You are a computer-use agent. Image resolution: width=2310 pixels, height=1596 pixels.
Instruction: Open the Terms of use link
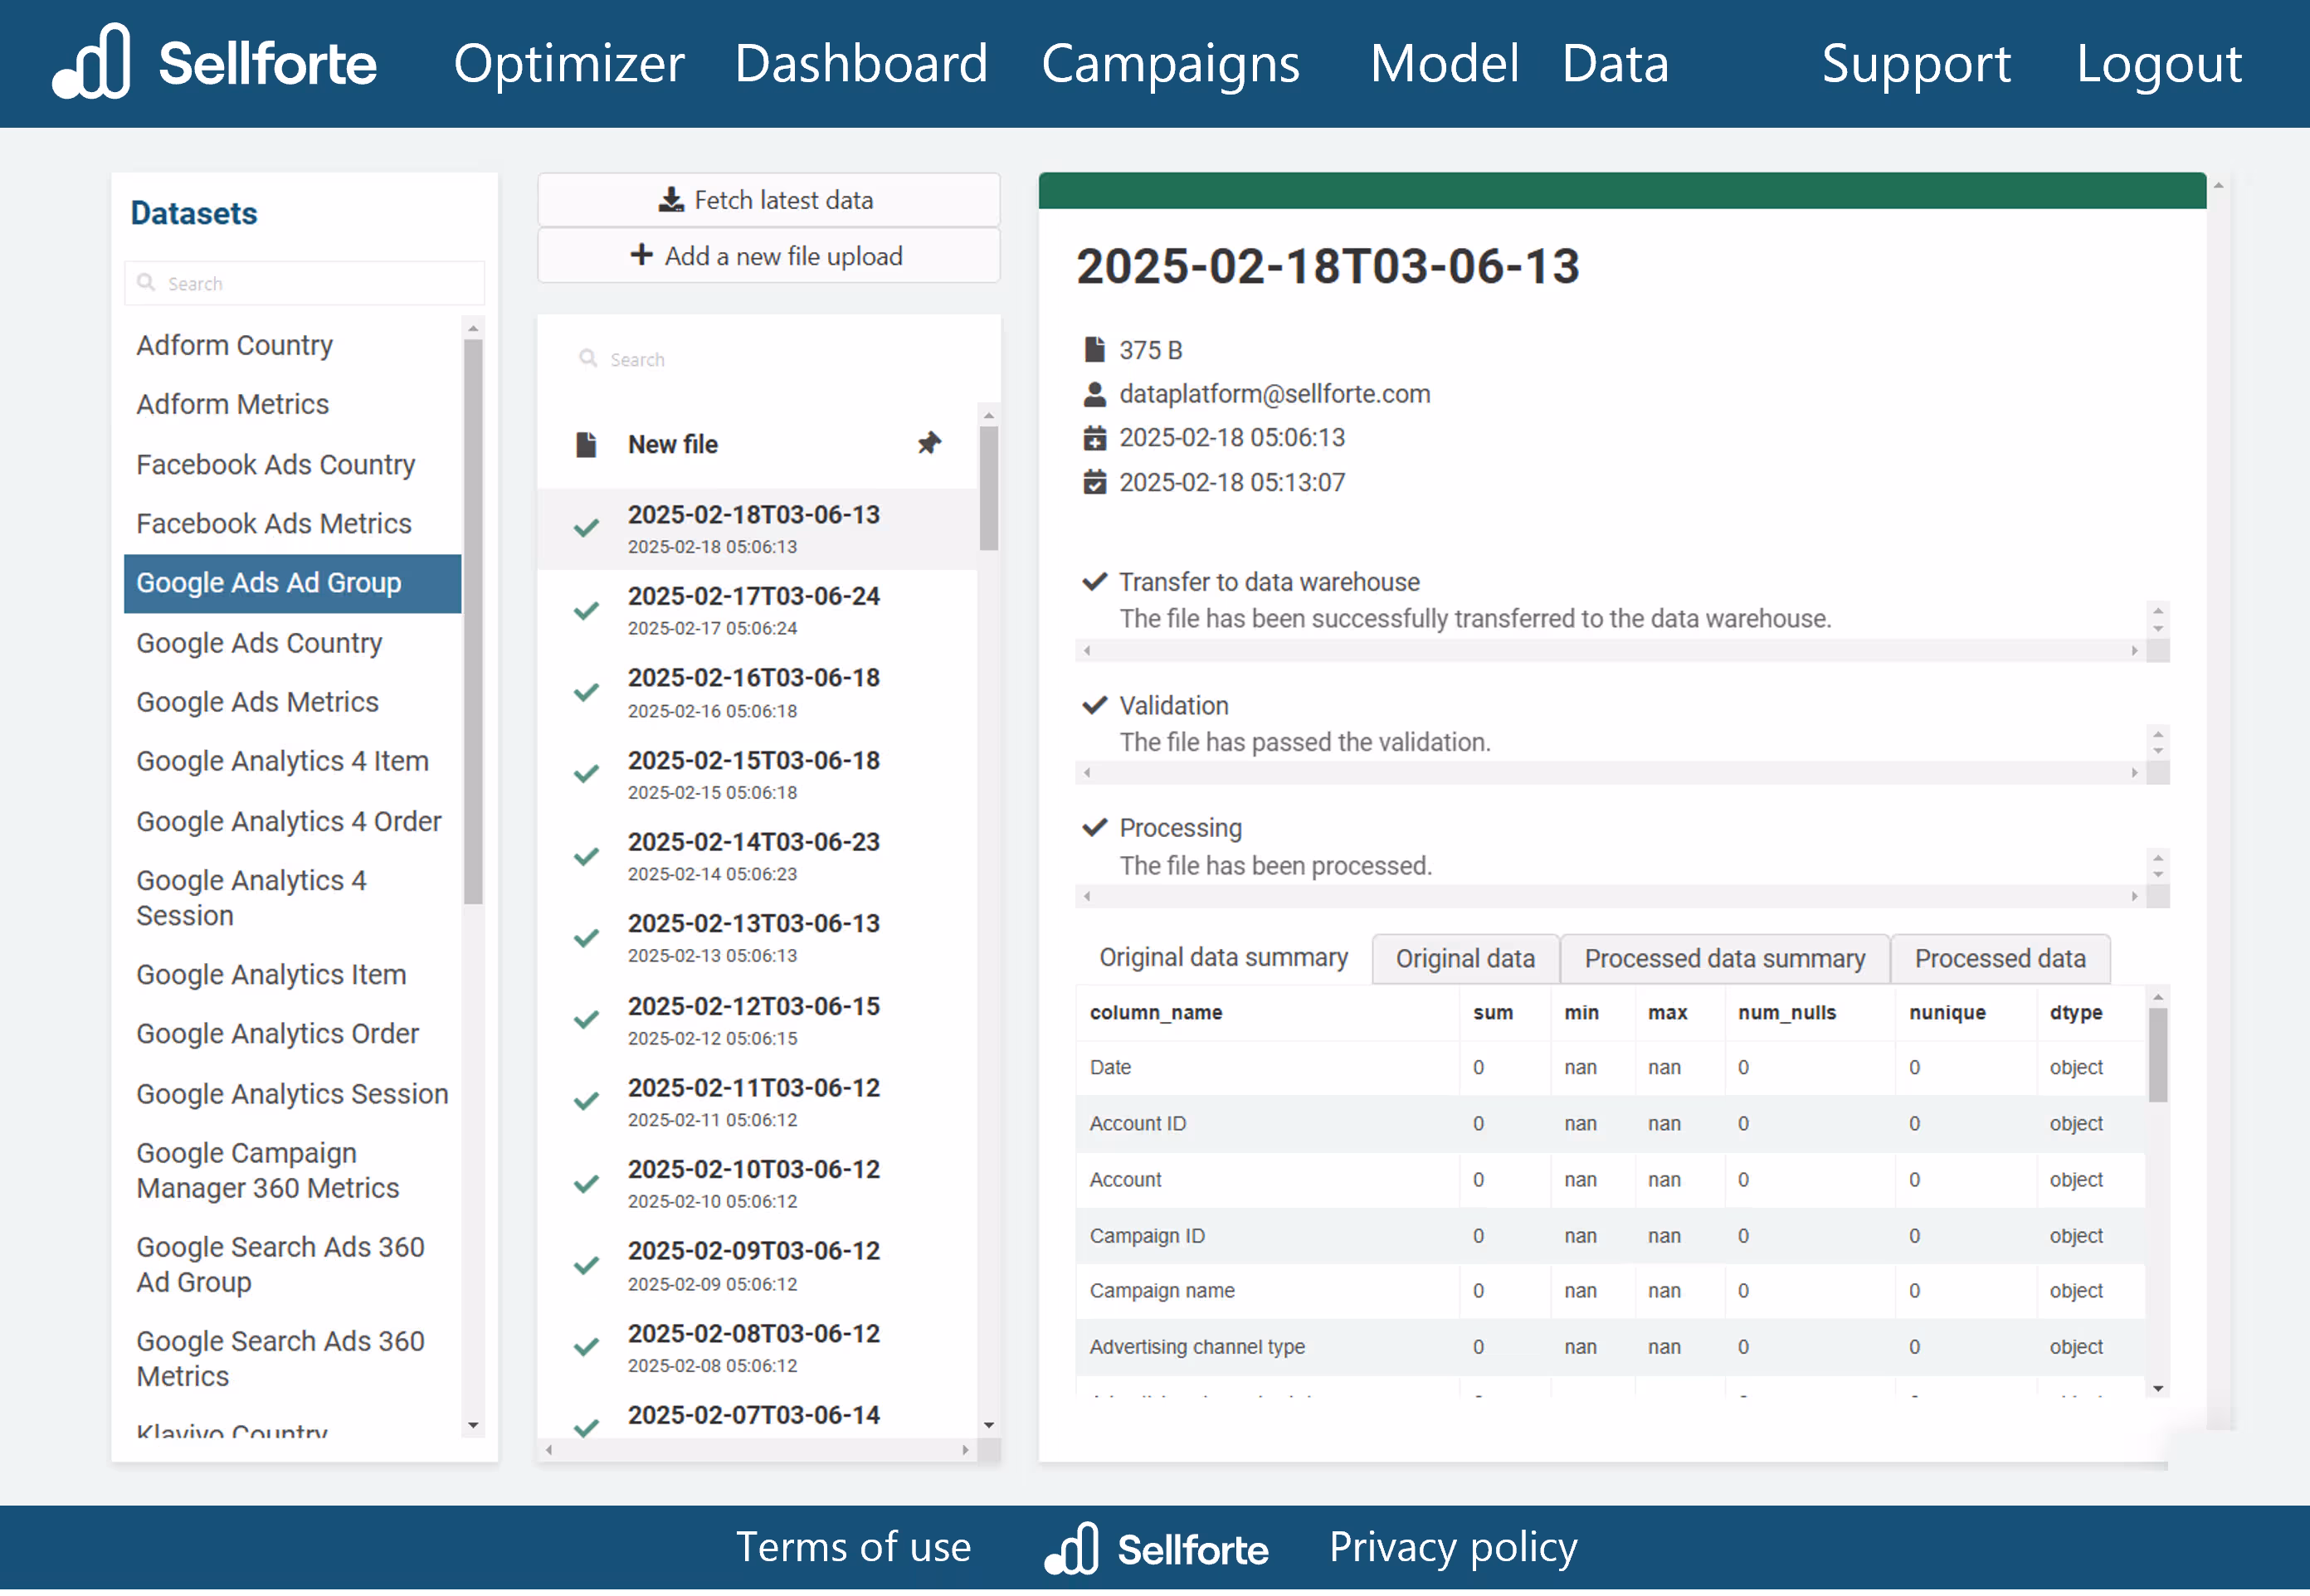click(x=854, y=1547)
